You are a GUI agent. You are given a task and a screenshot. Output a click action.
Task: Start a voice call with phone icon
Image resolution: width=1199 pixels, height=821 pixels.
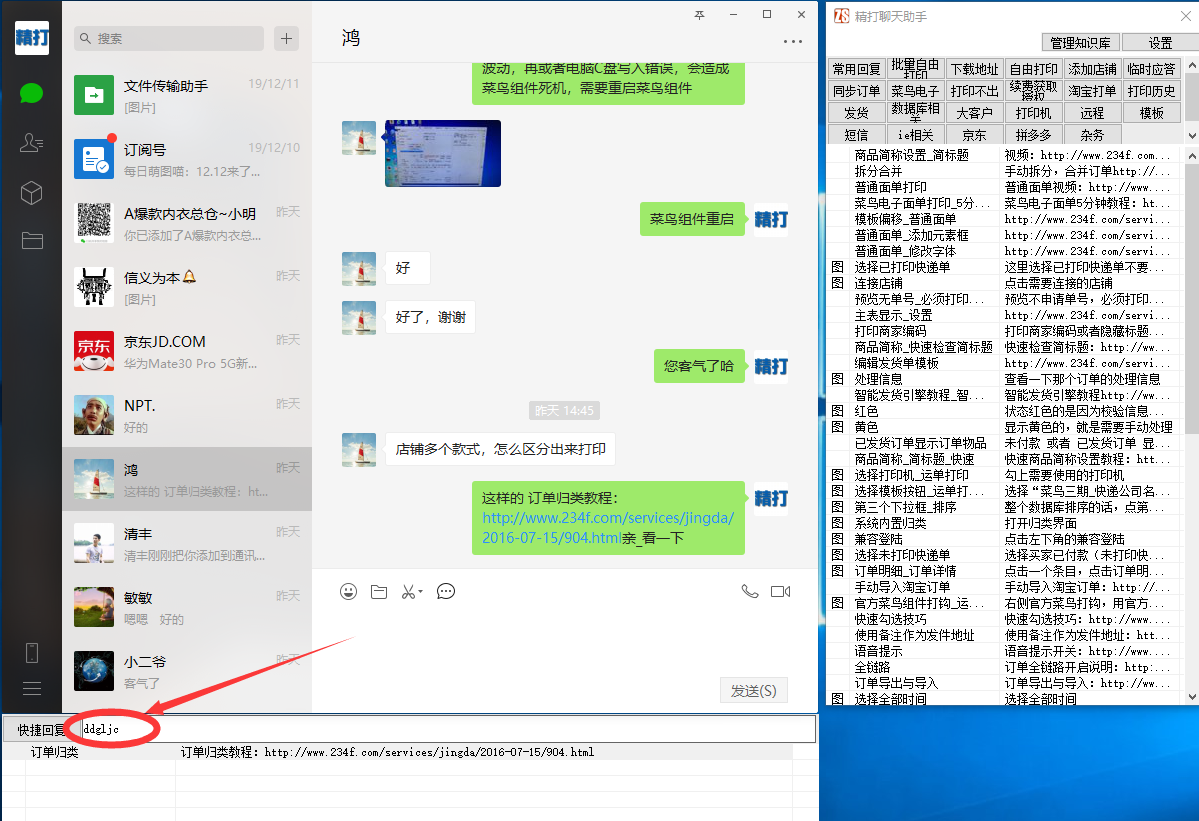tap(749, 592)
